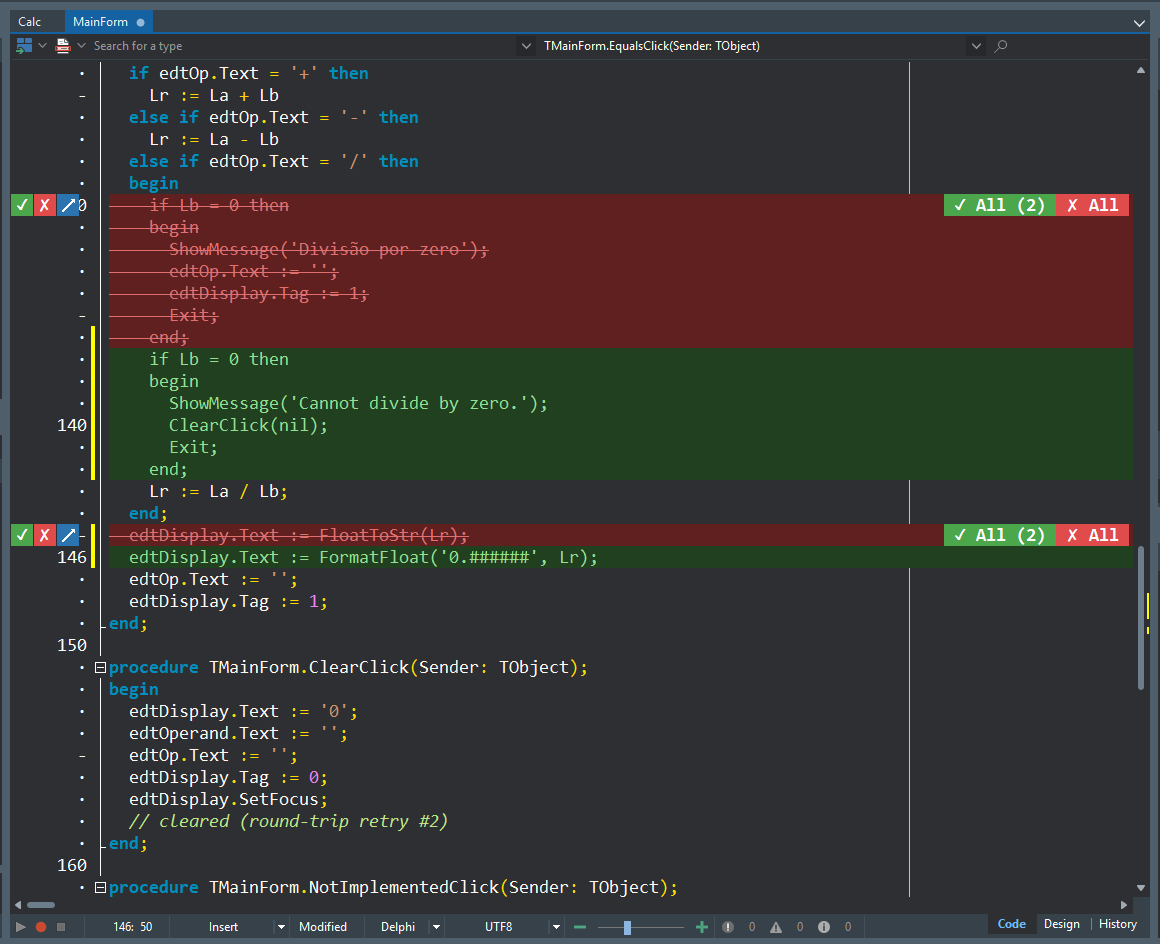Click the magnifier search icon in navigation bar
The width and height of the screenshot is (1160, 944).
(x=1001, y=46)
